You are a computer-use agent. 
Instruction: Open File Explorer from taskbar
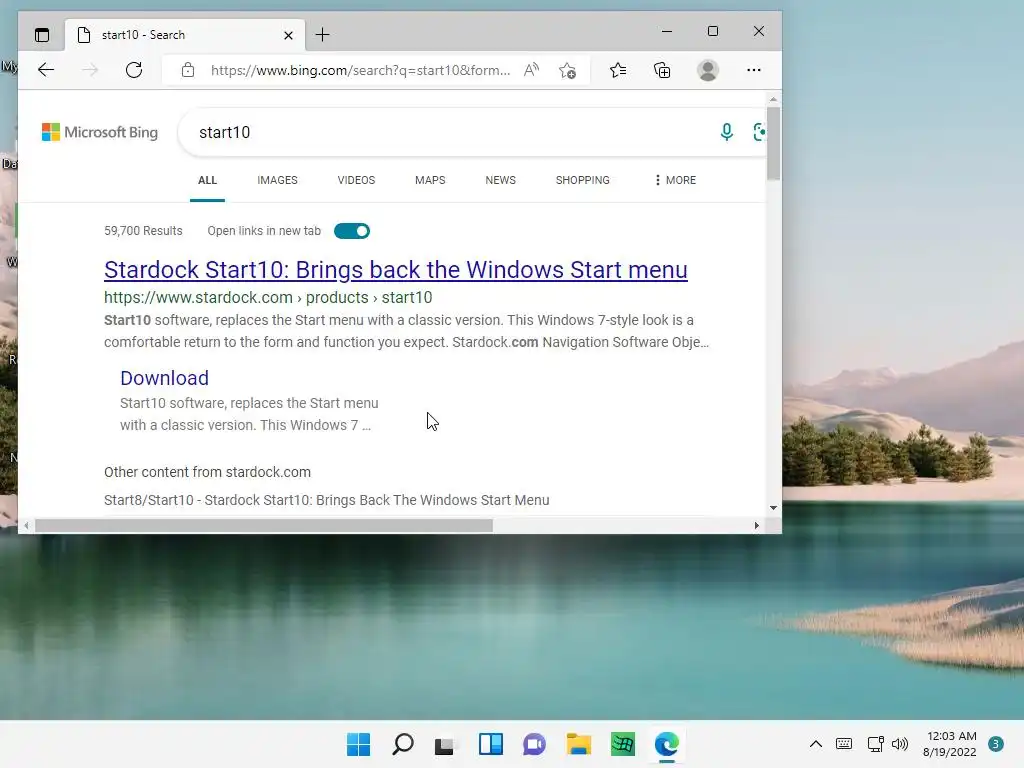coord(579,744)
